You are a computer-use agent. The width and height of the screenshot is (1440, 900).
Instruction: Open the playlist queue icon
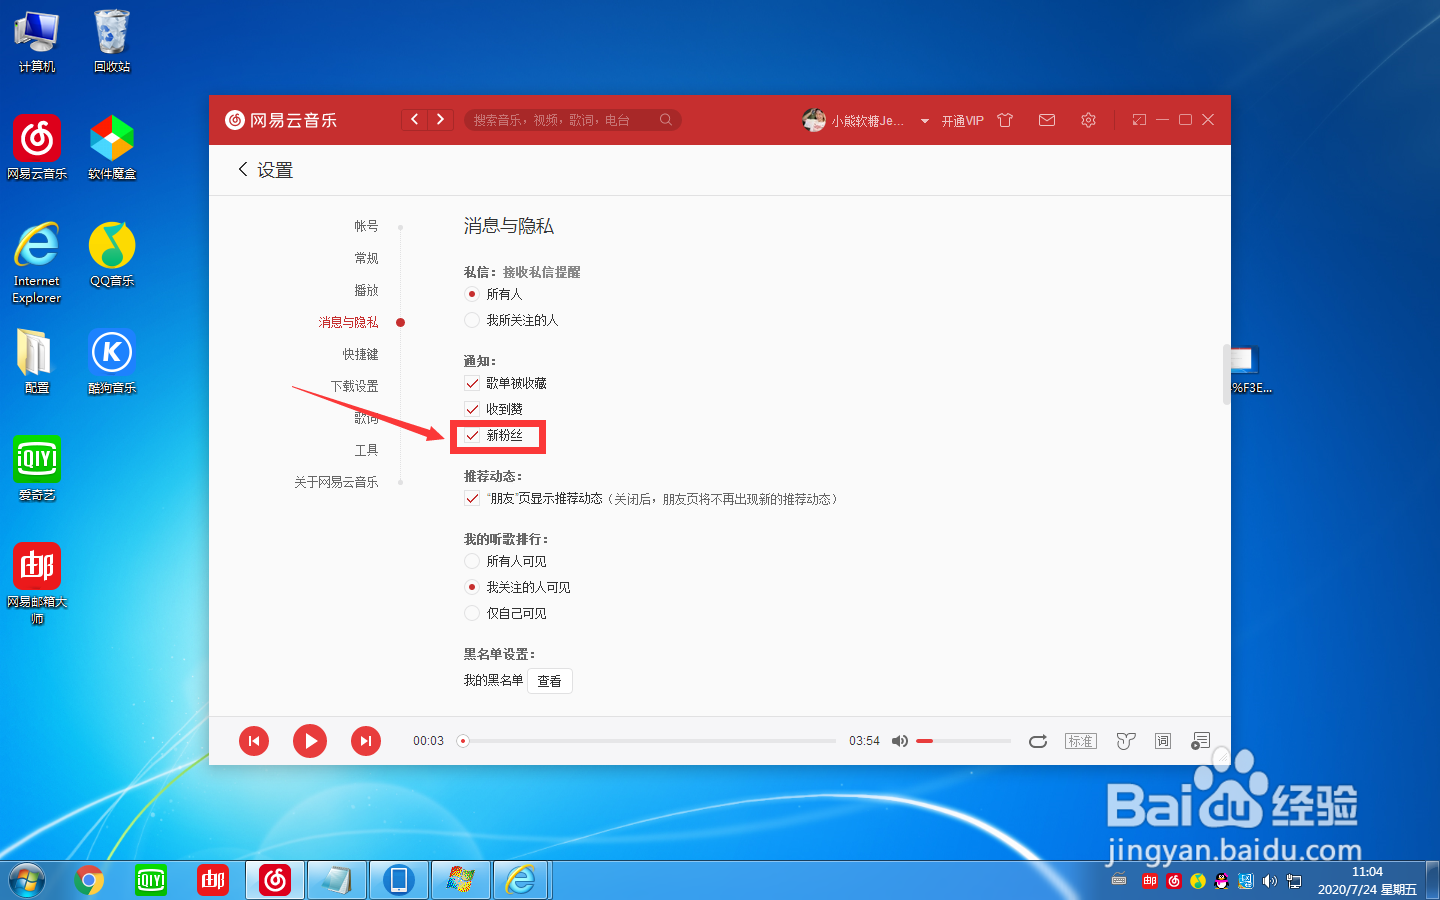[1201, 741]
